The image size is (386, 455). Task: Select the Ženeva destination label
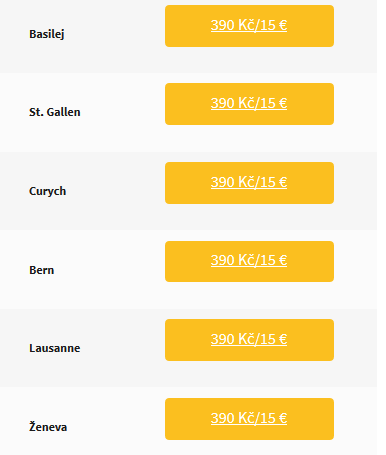[48, 427]
